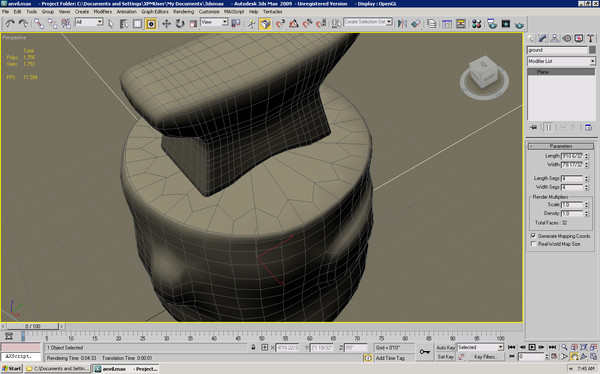Select the Select and Link tool
This screenshot has width=600, height=374.
click(x=39, y=24)
